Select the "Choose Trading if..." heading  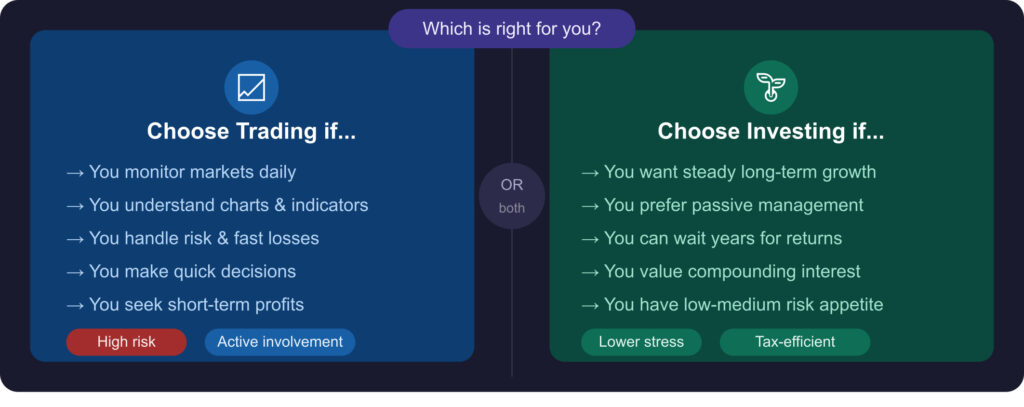[x=251, y=132]
